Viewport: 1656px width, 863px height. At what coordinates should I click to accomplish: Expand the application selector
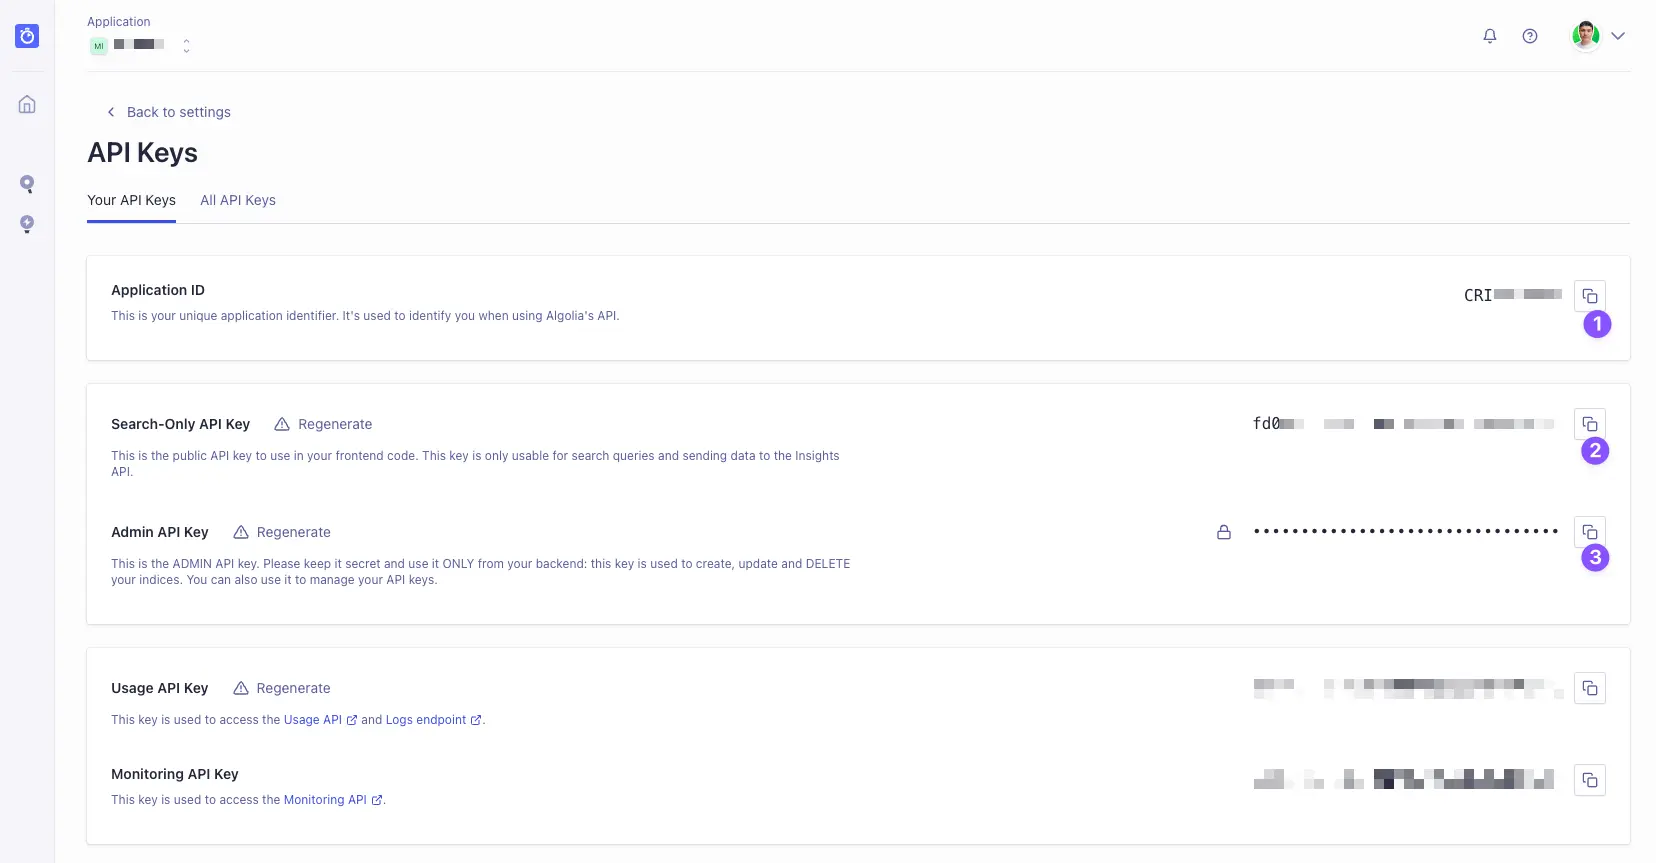coord(186,46)
